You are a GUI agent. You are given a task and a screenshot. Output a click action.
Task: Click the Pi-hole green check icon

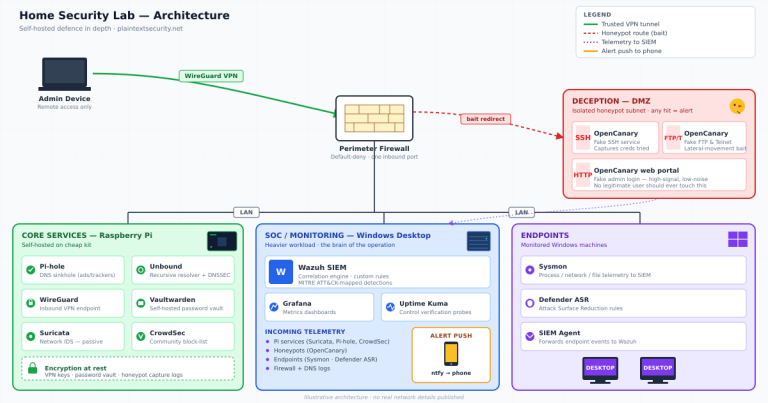(x=30, y=270)
